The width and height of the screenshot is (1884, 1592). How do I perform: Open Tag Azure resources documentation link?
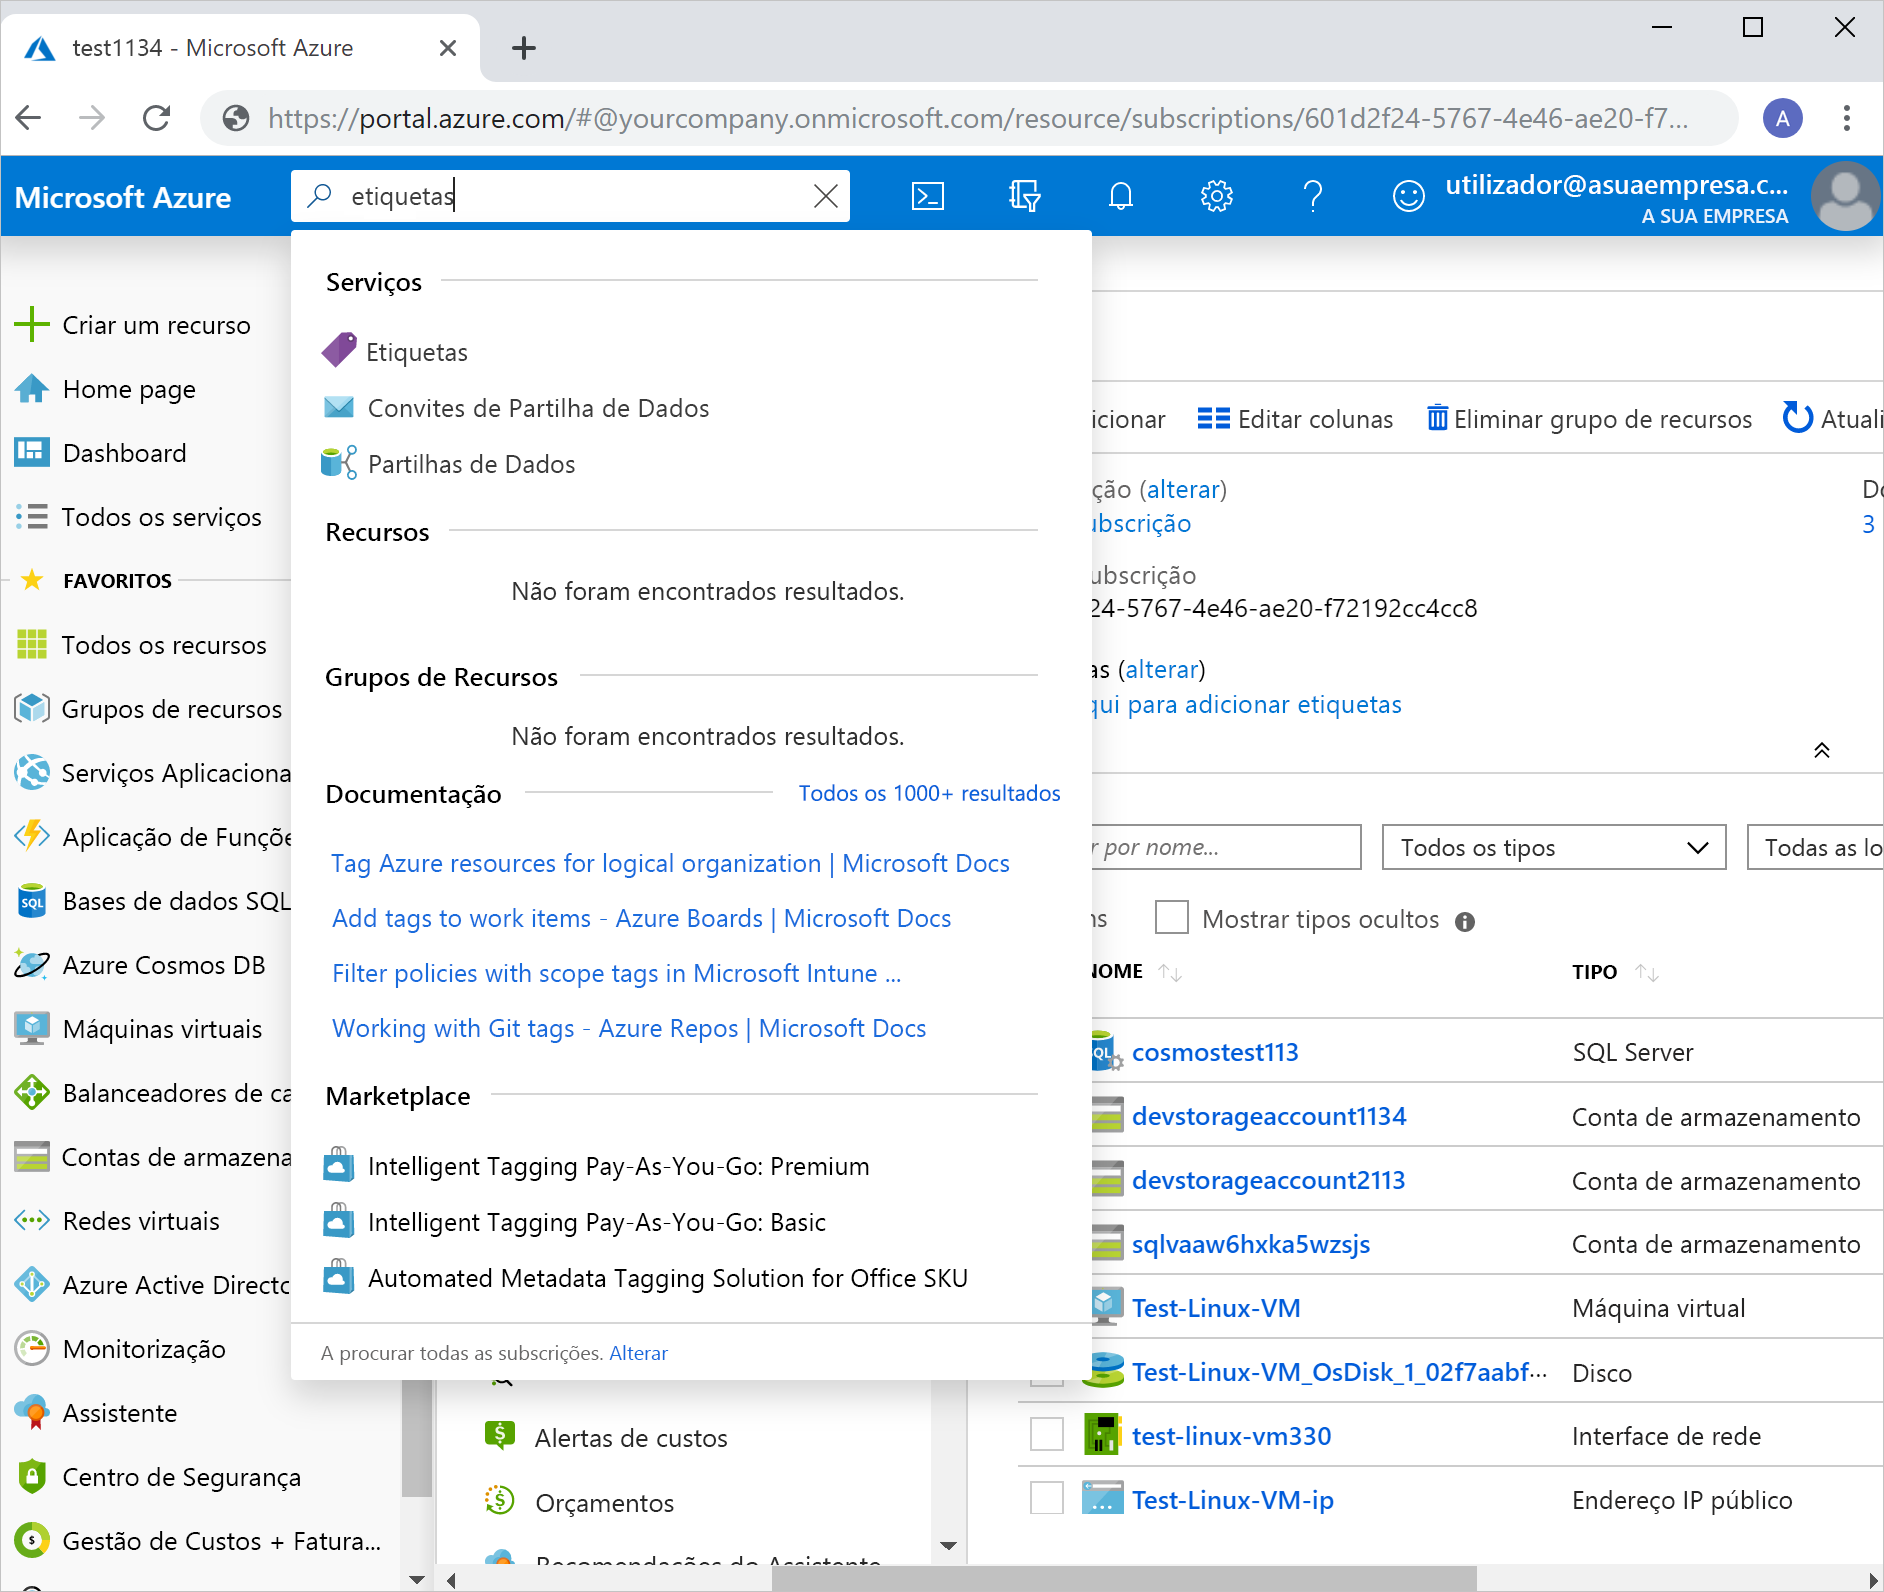(x=670, y=863)
